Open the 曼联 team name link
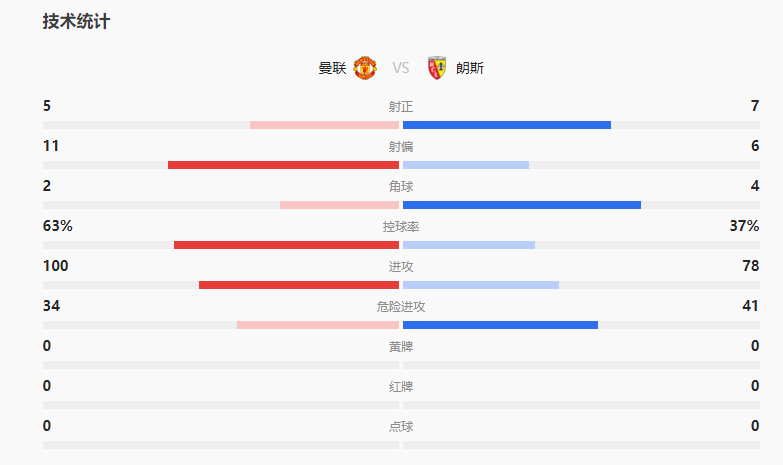This screenshot has height=465, width=783. 332,68
